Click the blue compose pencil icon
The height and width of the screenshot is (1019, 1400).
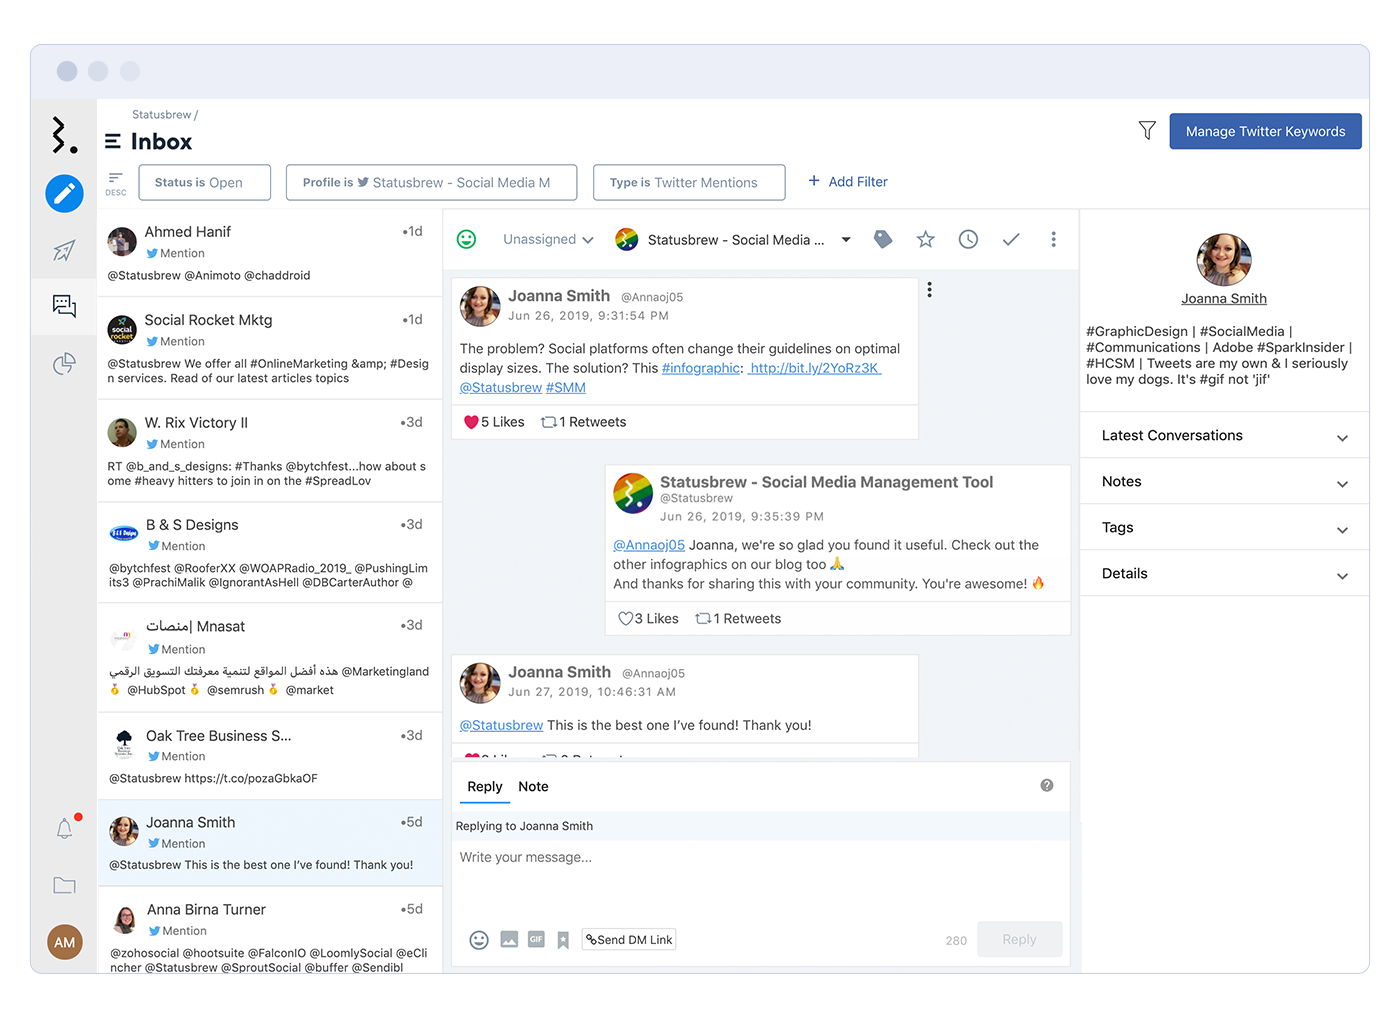64,193
